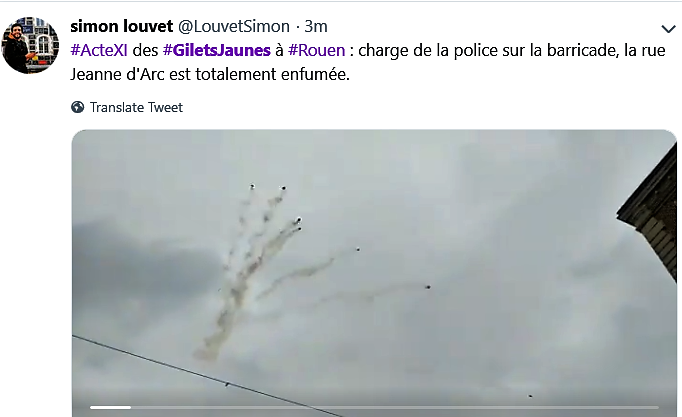Seek to the middle of the video progress bar
682x417 pixels.
click(374, 407)
